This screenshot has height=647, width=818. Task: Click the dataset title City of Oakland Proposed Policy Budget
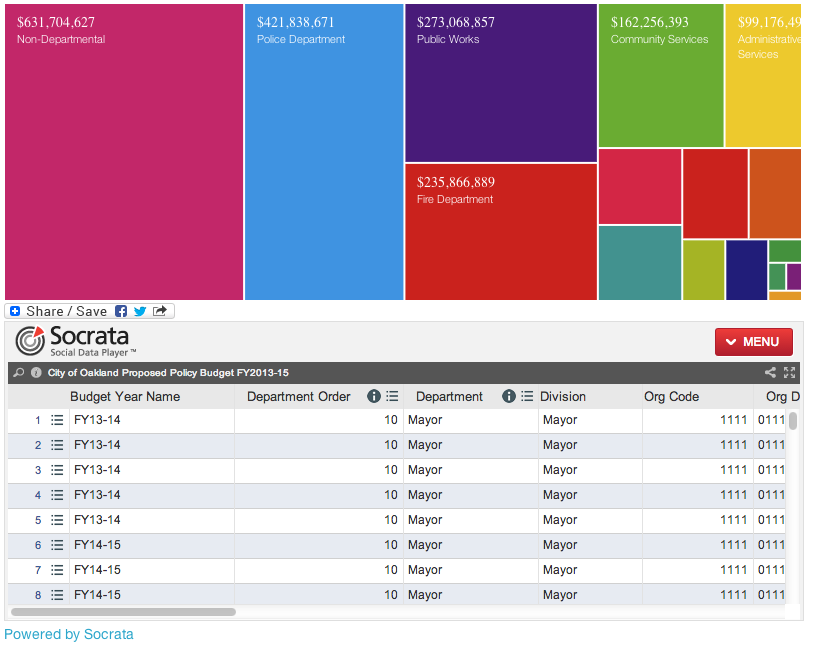pyautogui.click(x=168, y=373)
